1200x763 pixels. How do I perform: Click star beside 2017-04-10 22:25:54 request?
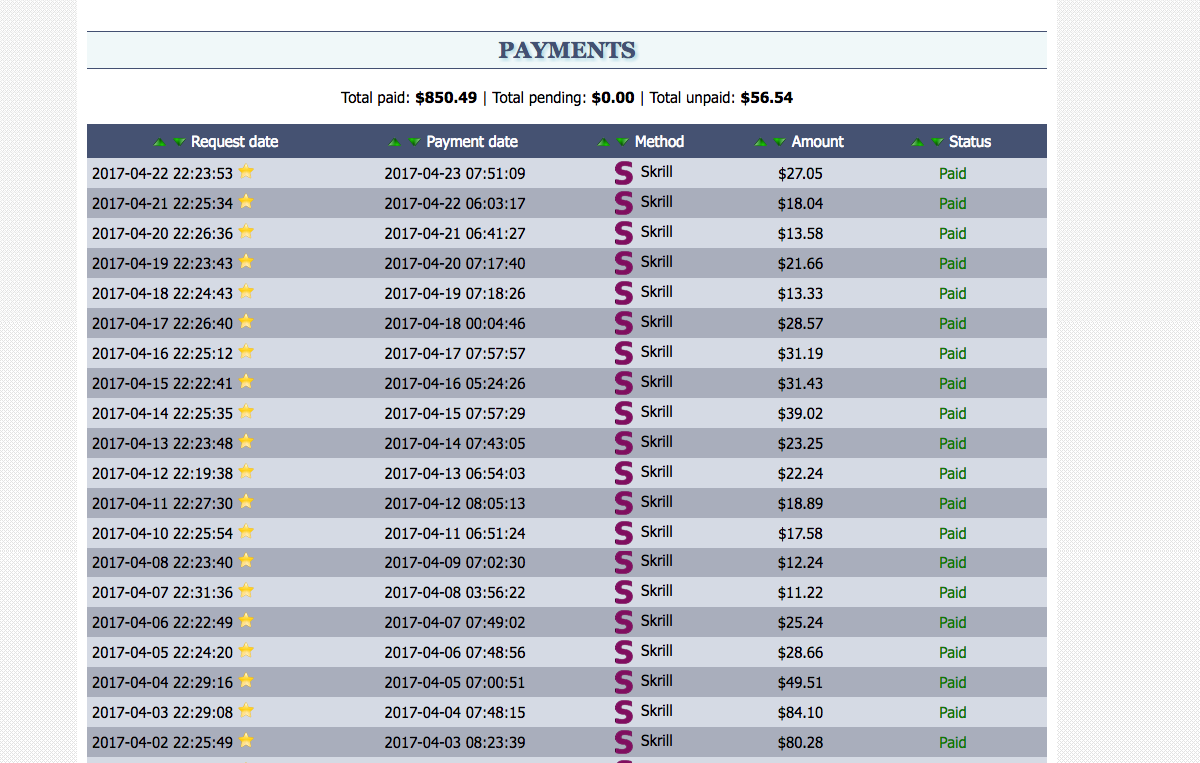point(246,531)
